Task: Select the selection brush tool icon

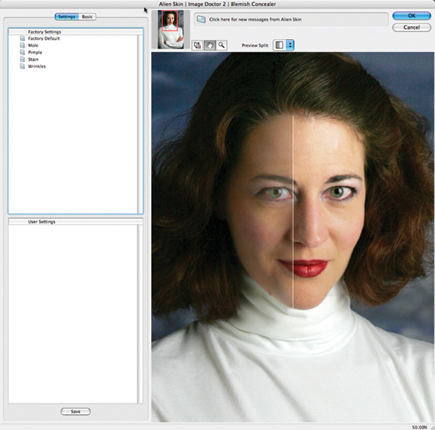Action: click(x=198, y=45)
